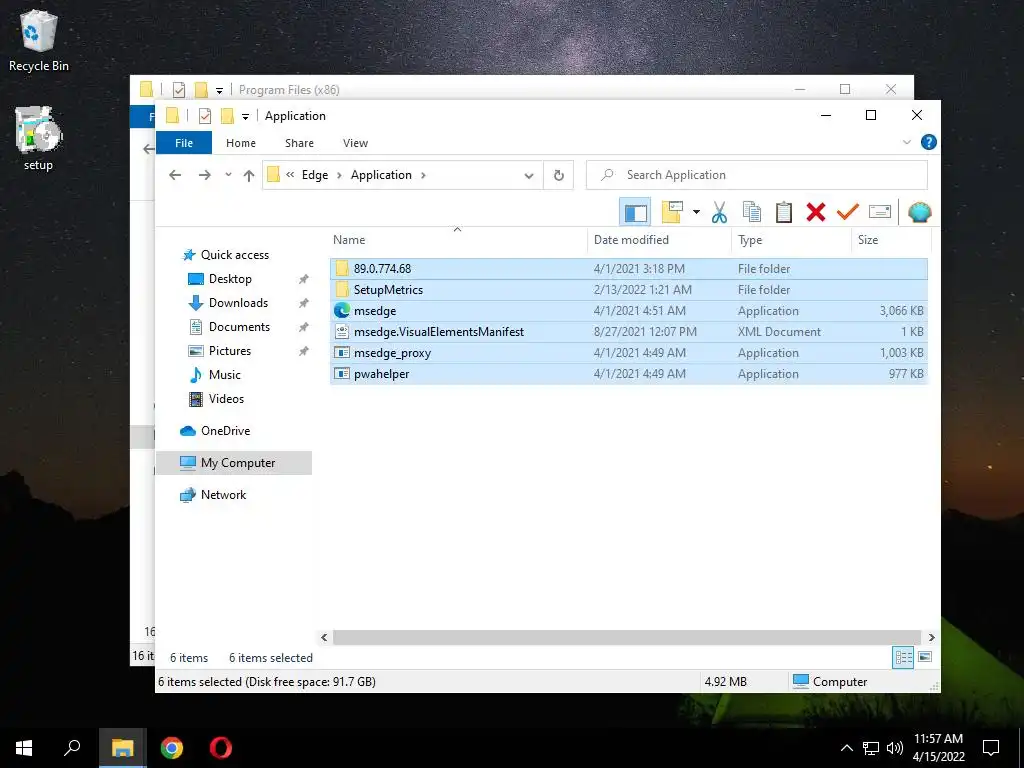Select the pwahelper application
The height and width of the screenshot is (768, 1024).
[629, 374]
